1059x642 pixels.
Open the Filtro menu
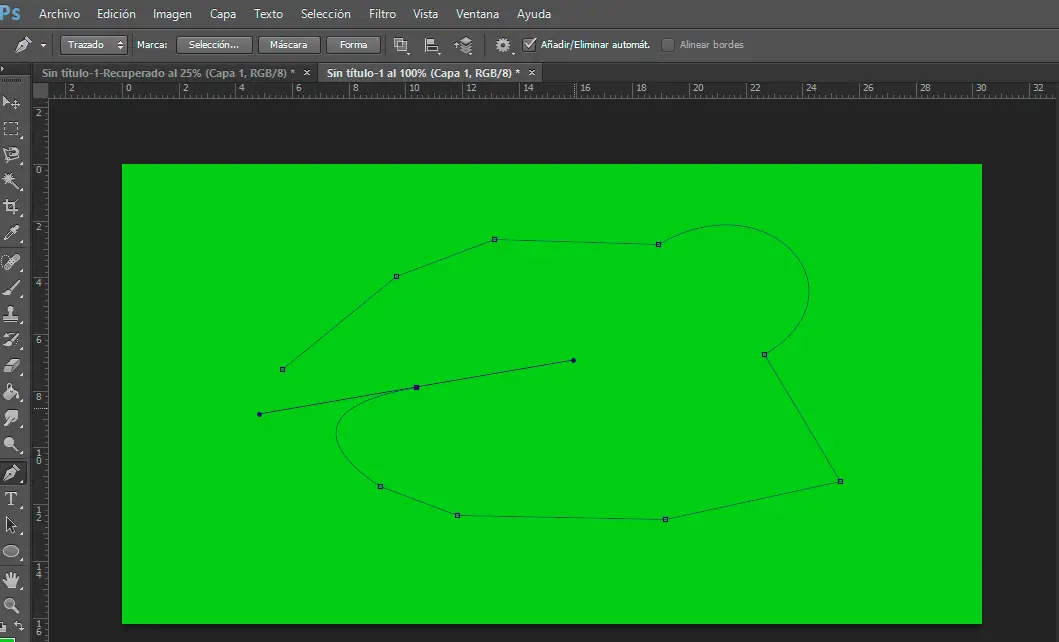(382, 14)
